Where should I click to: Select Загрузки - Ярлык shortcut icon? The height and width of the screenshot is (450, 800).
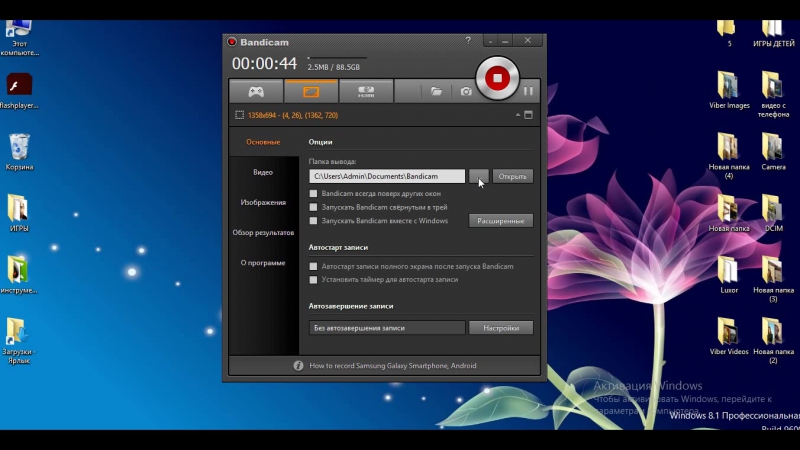(x=19, y=340)
